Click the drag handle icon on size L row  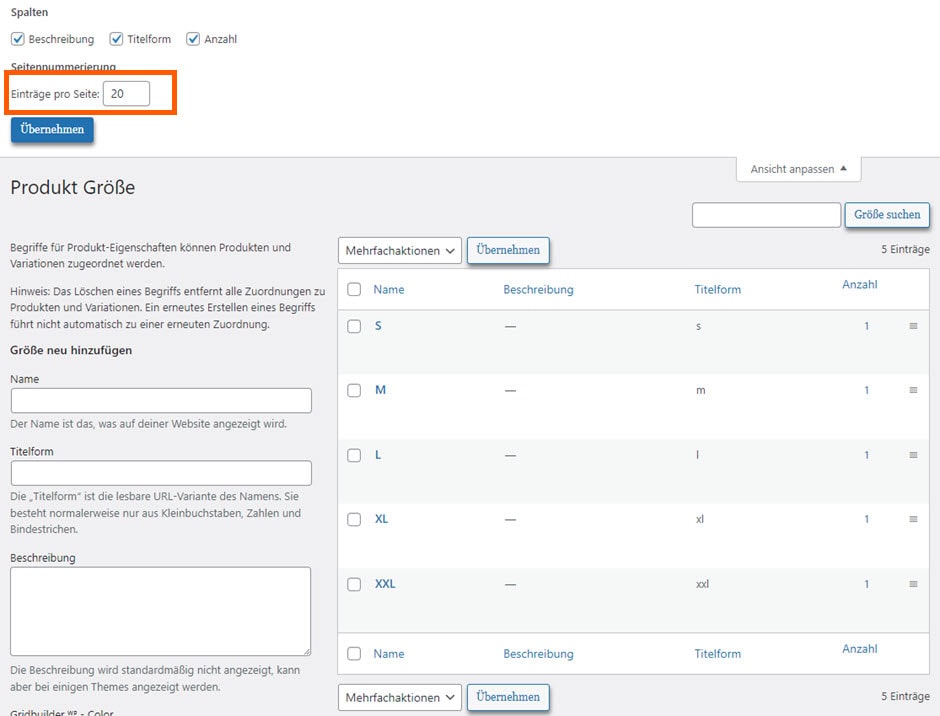(912, 455)
